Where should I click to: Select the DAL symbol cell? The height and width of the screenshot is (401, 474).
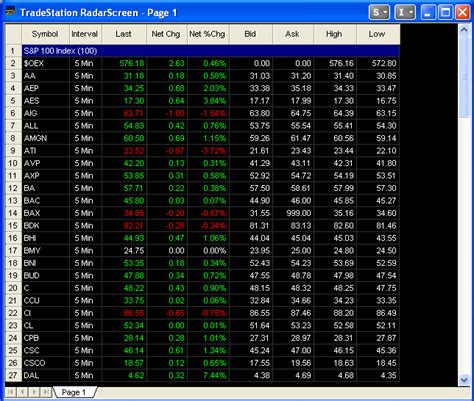coord(45,376)
